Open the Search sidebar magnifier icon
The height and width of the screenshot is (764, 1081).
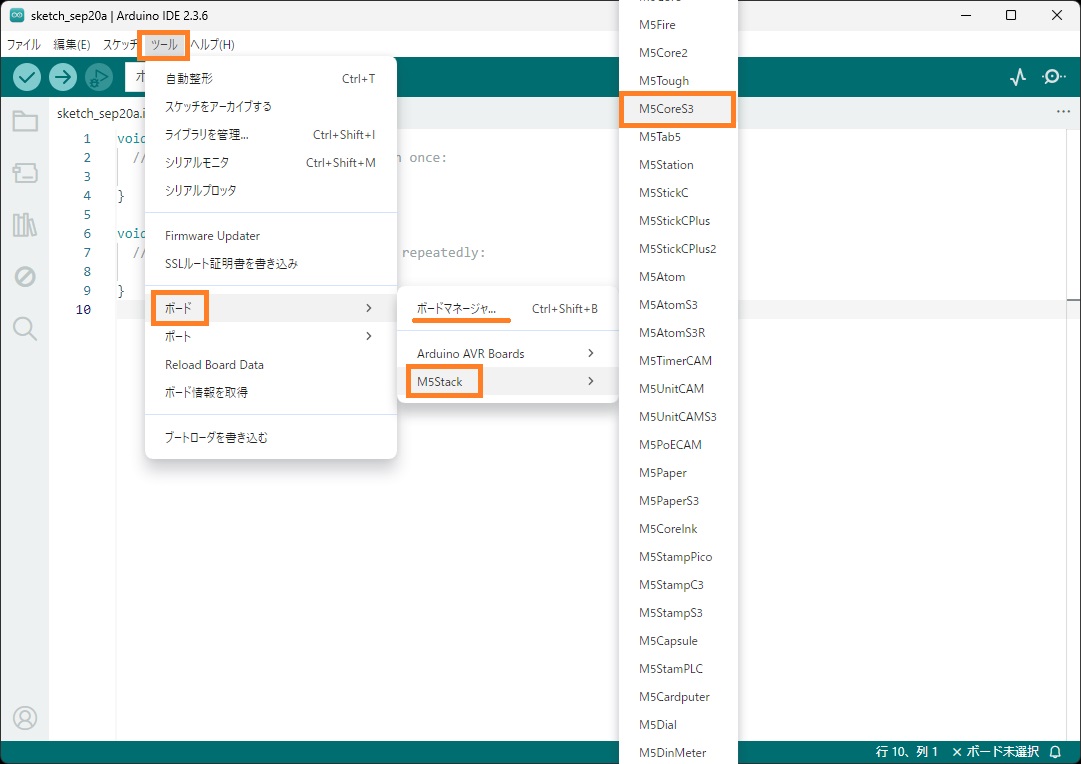coord(25,328)
